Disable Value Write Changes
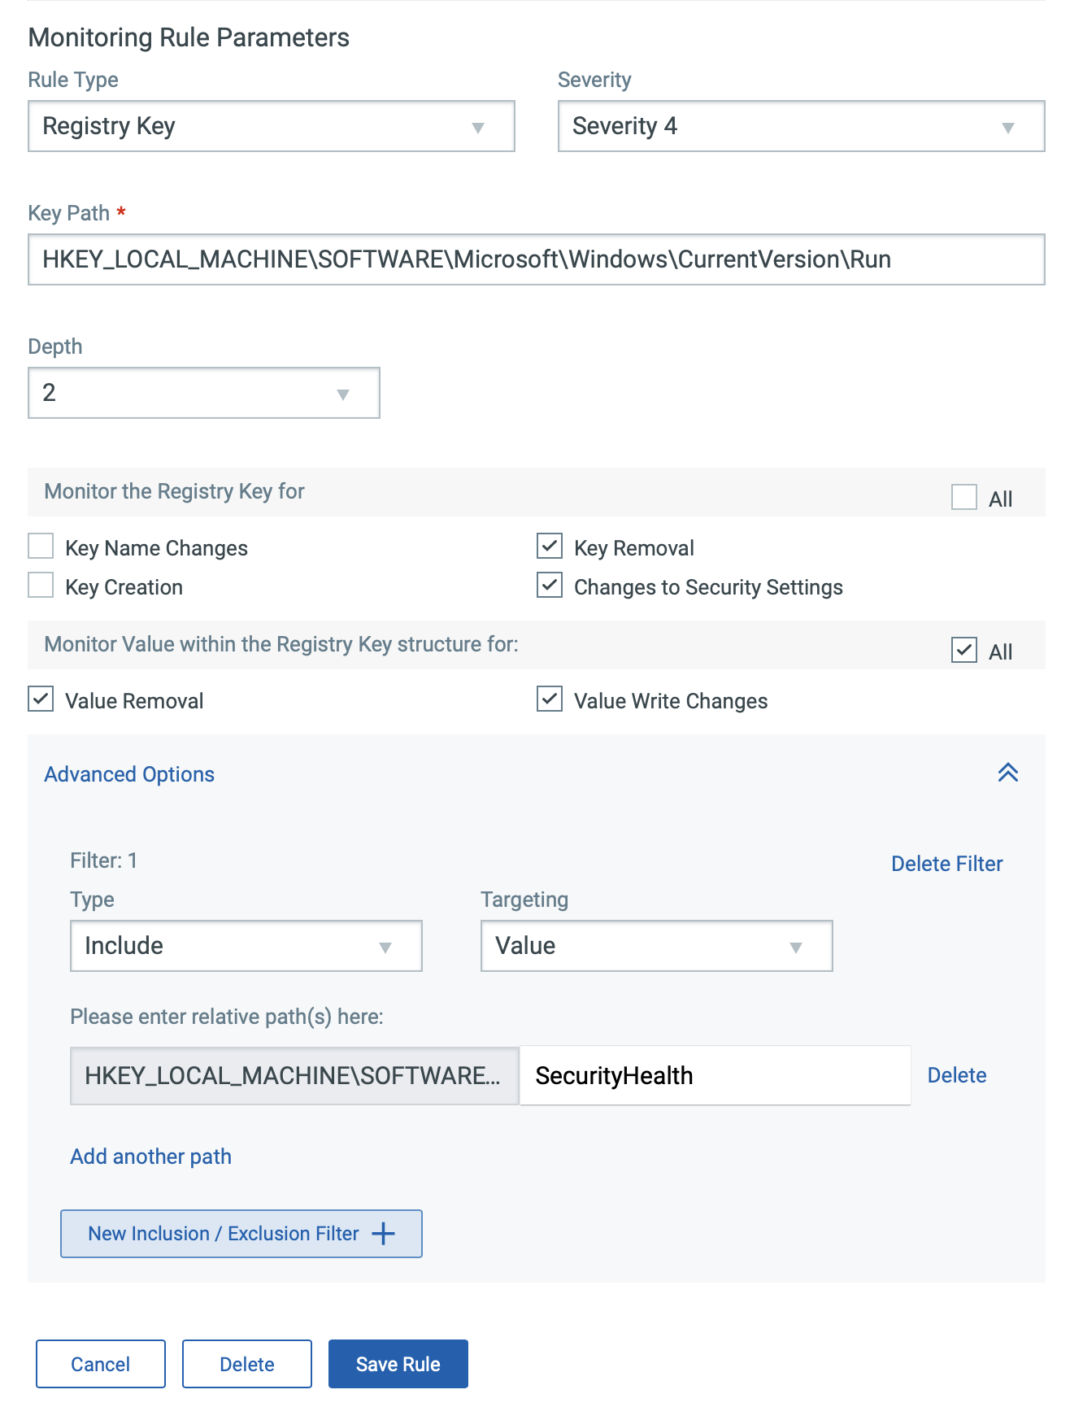The height and width of the screenshot is (1407, 1070). 549,699
